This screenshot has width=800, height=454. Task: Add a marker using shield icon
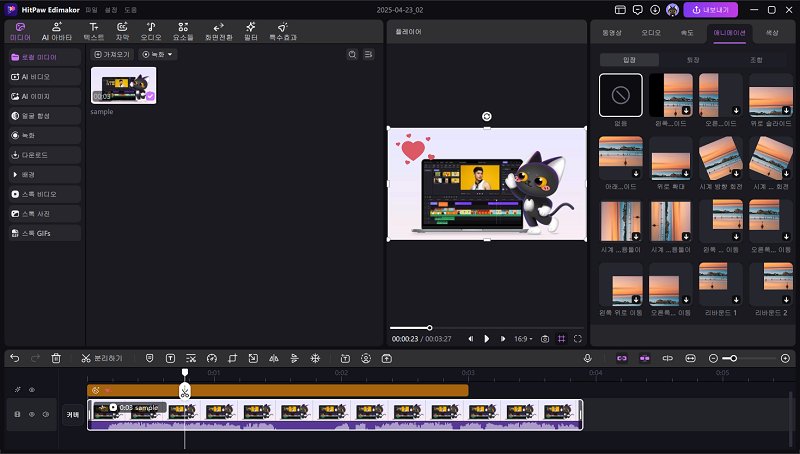[x=149, y=359]
